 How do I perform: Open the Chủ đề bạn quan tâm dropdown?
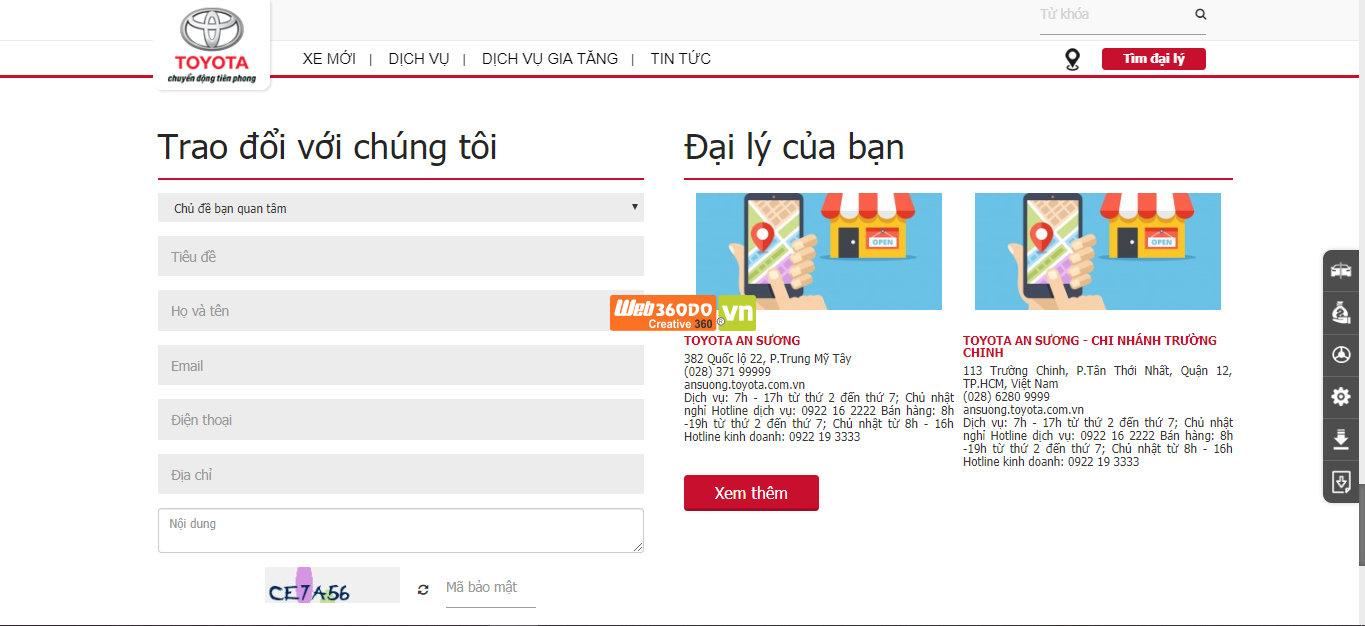(x=401, y=208)
